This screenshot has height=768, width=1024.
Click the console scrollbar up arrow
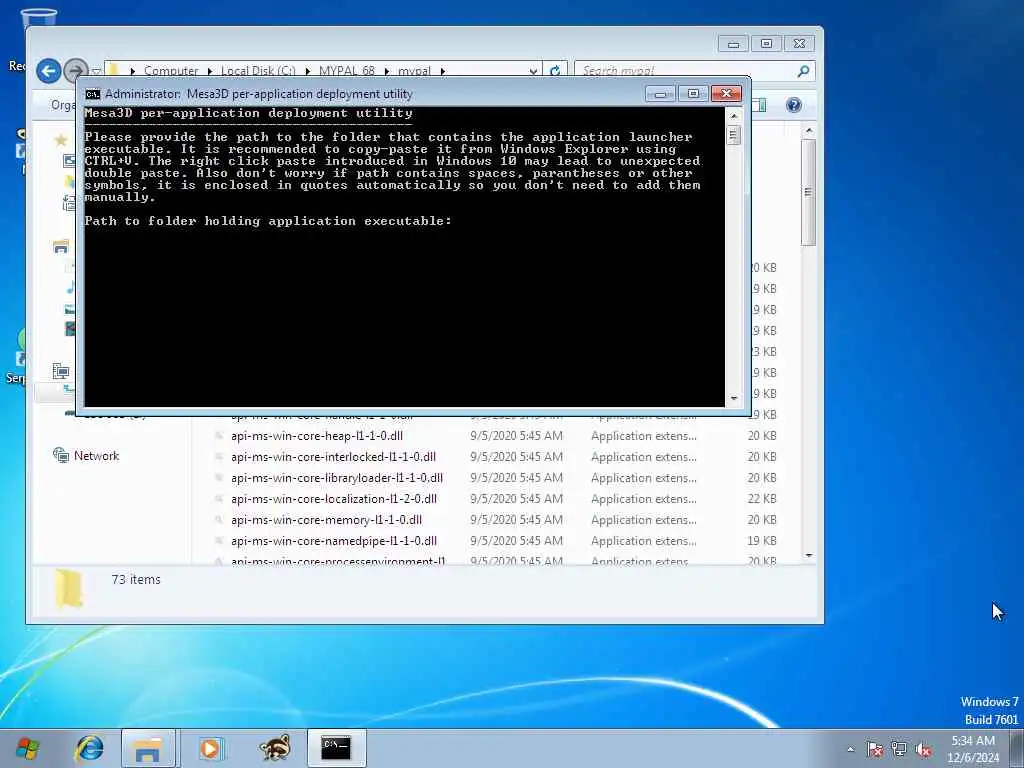[x=733, y=116]
